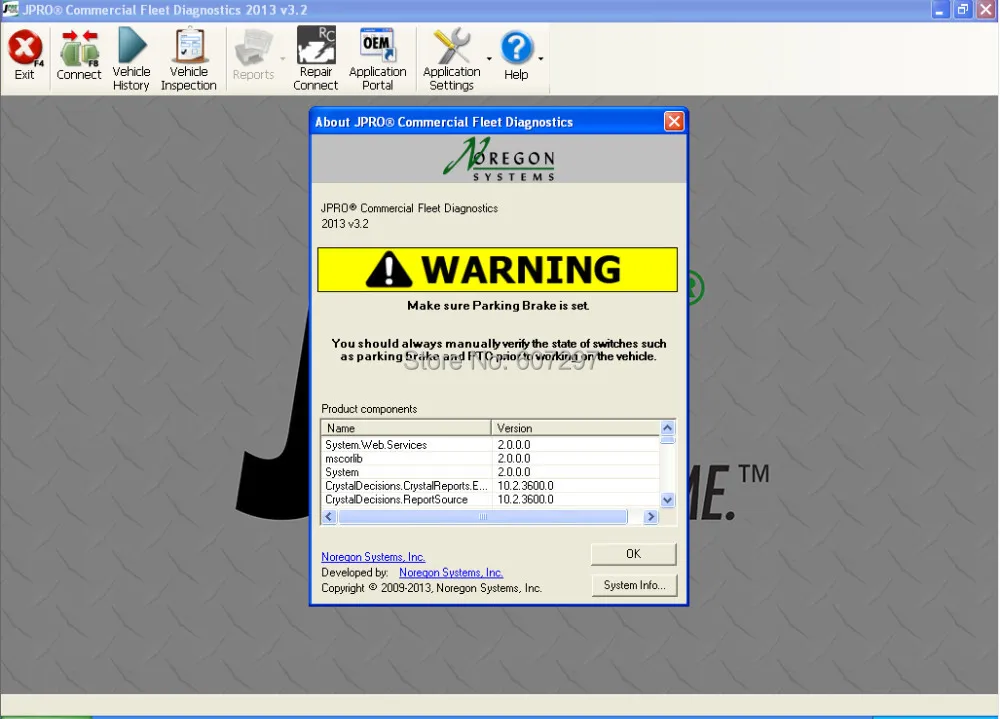Click the component list scroll up arrow
The width and height of the screenshot is (1000, 719).
coord(668,427)
